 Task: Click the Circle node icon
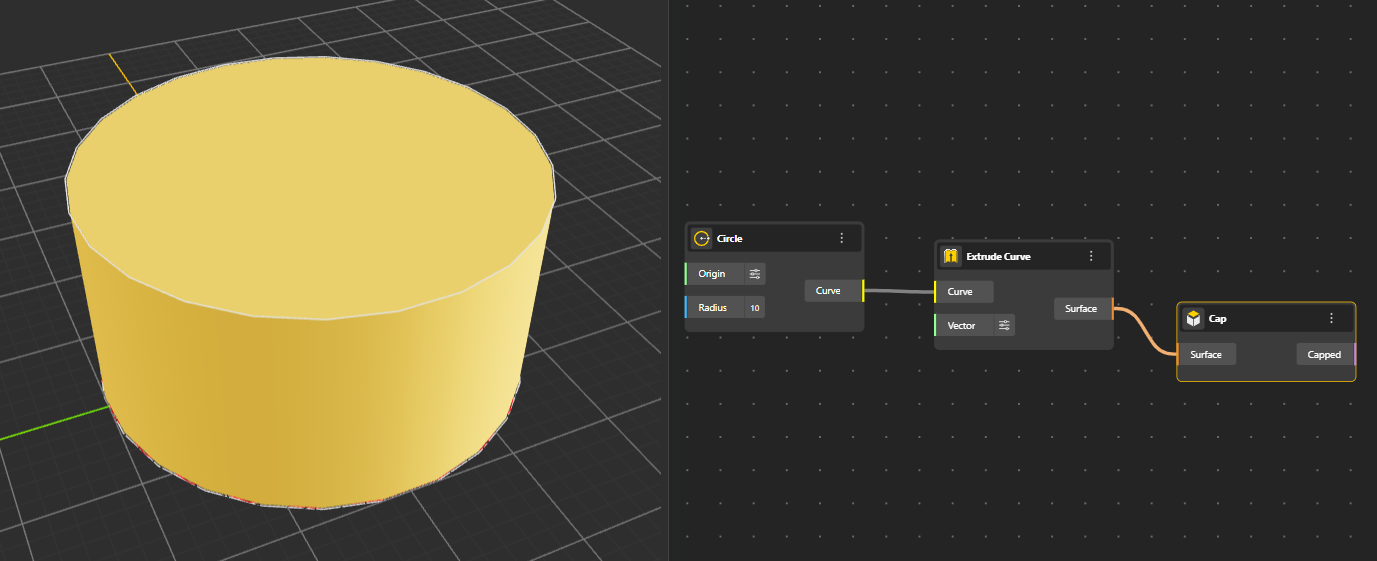[701, 238]
